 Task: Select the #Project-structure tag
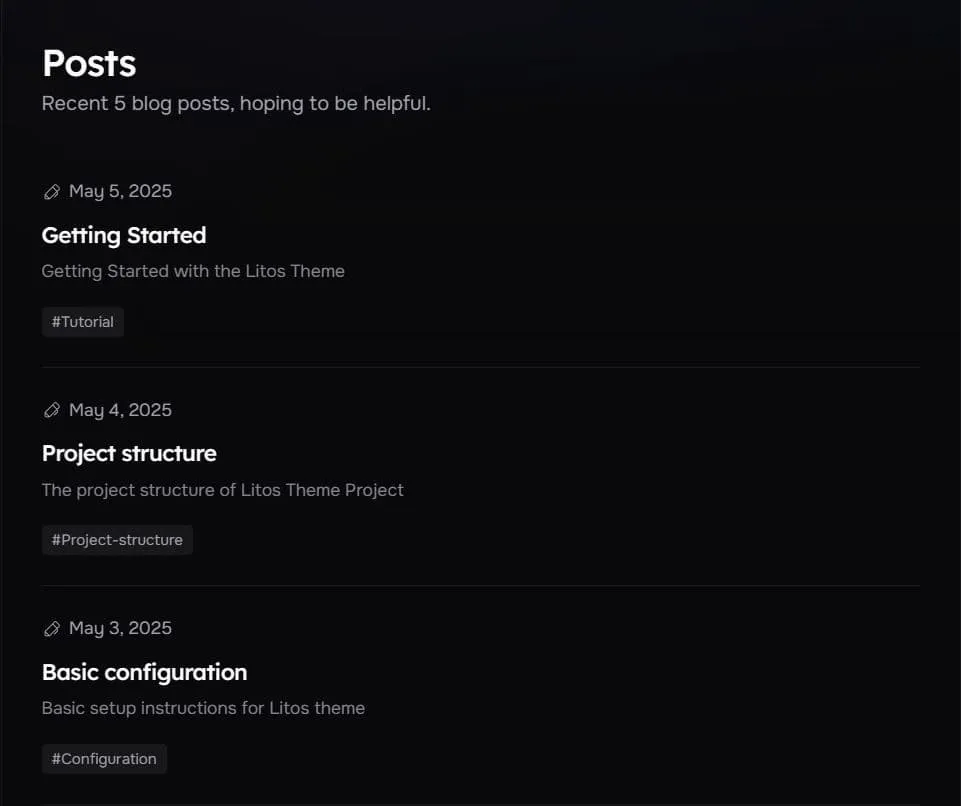(117, 540)
